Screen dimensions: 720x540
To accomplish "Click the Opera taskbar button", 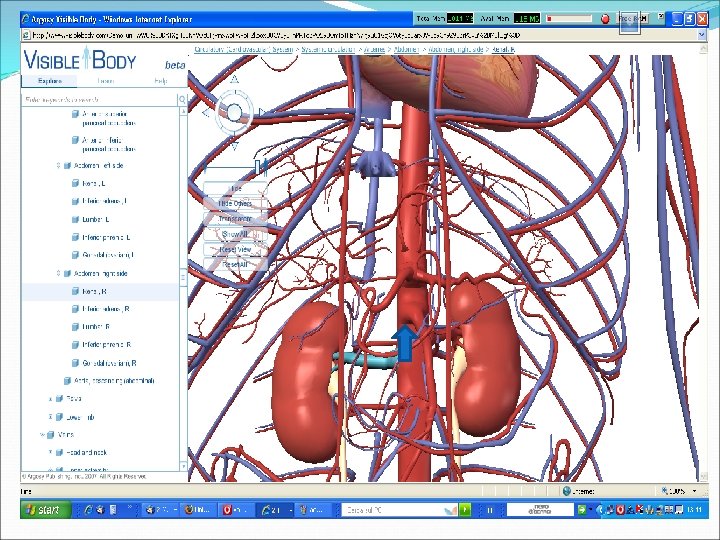I will point(236,510).
